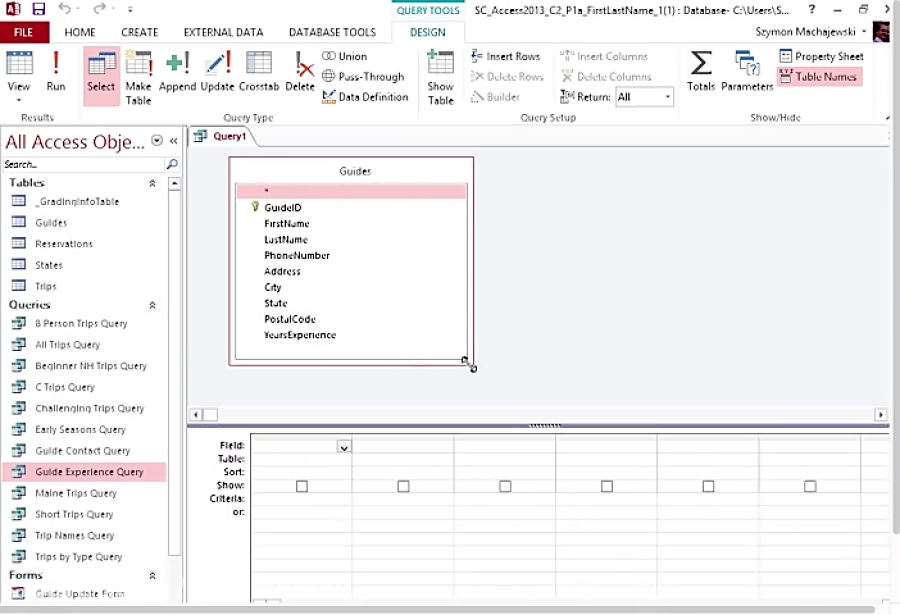
Task: Click the Delete query icon
Action: (300, 71)
